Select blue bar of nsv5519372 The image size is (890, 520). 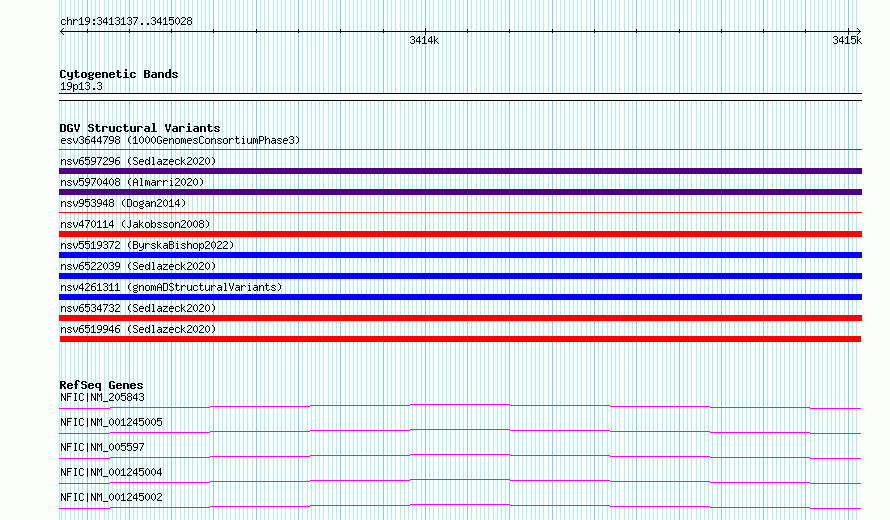tap(460, 255)
